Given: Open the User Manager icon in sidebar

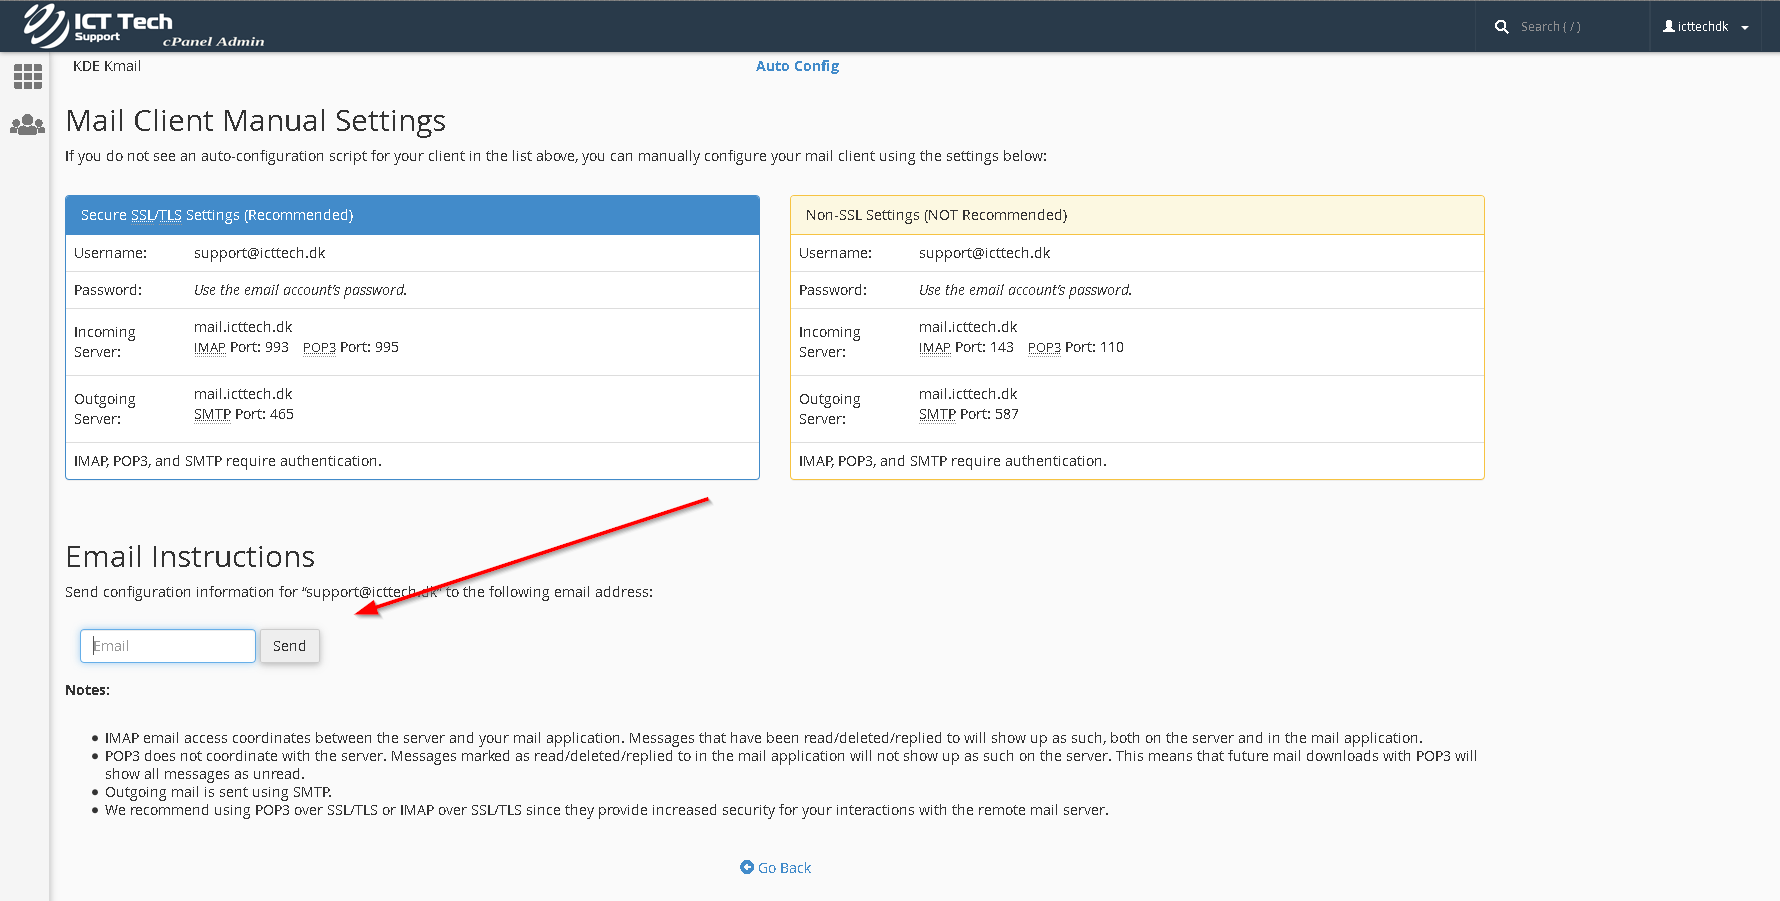Looking at the screenshot, I should click(27, 125).
